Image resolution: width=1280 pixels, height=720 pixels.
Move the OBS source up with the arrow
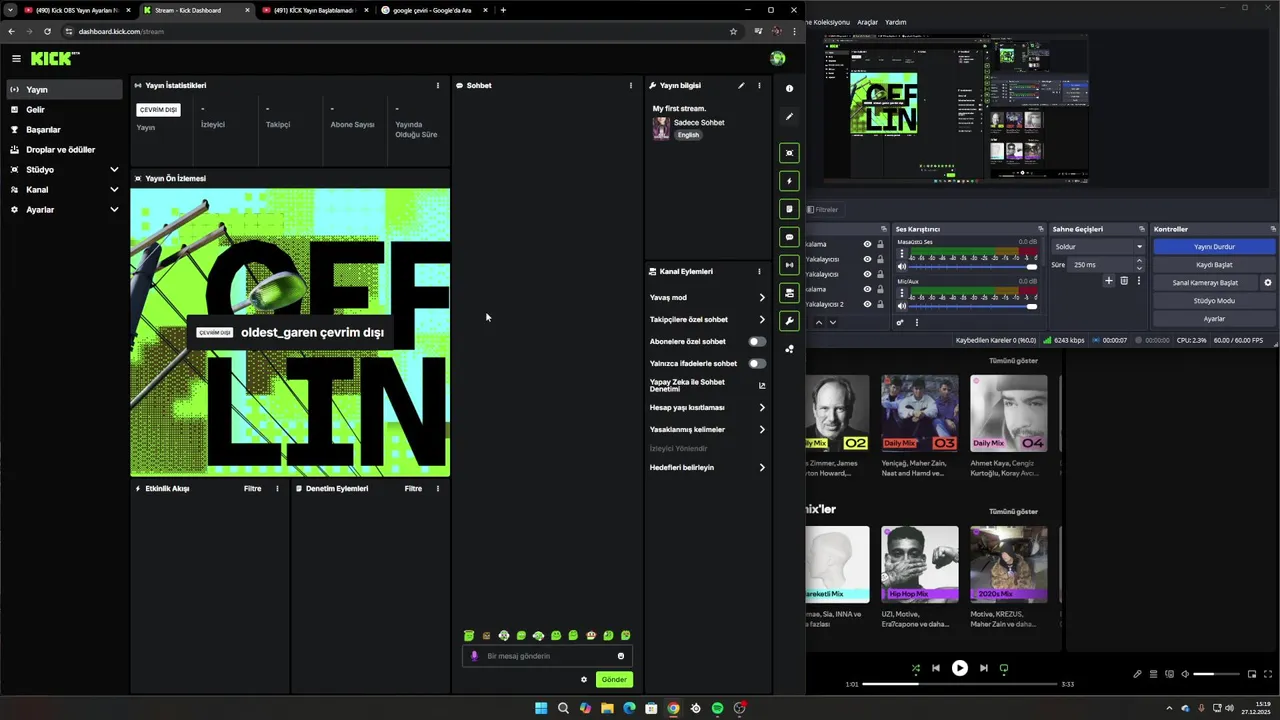click(x=819, y=322)
